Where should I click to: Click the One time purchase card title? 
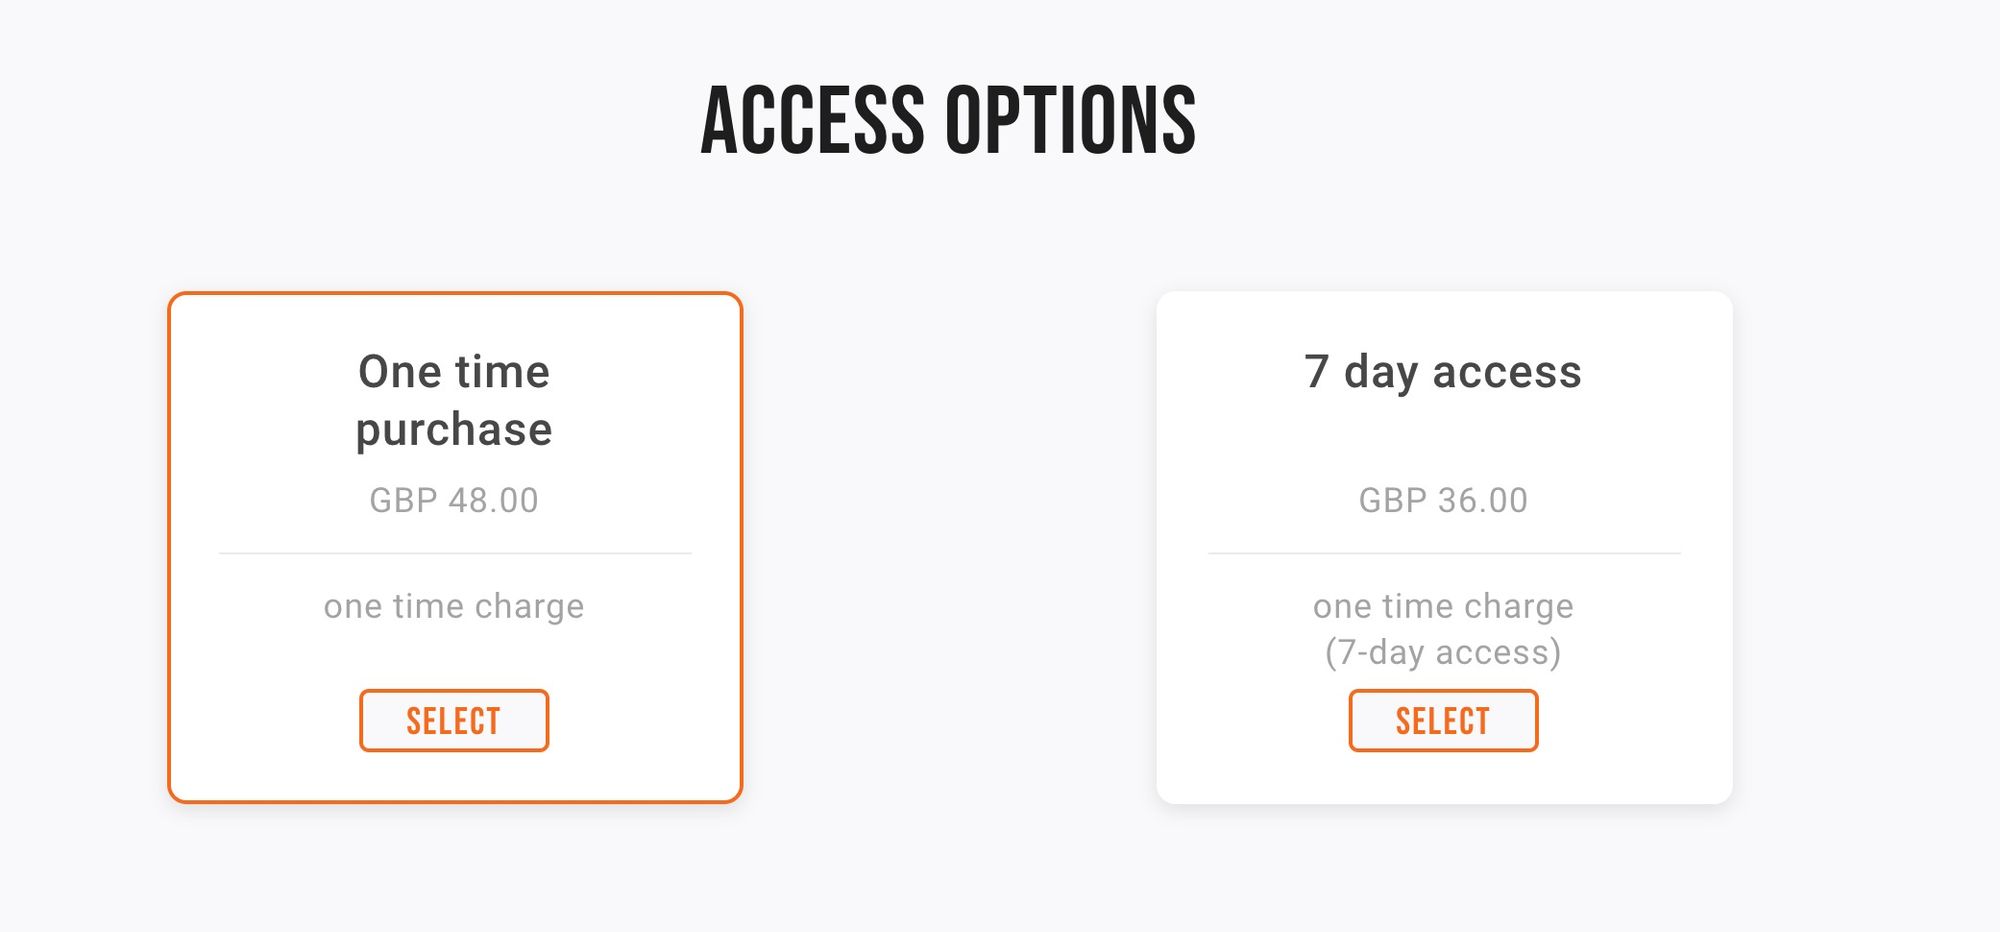pos(454,400)
